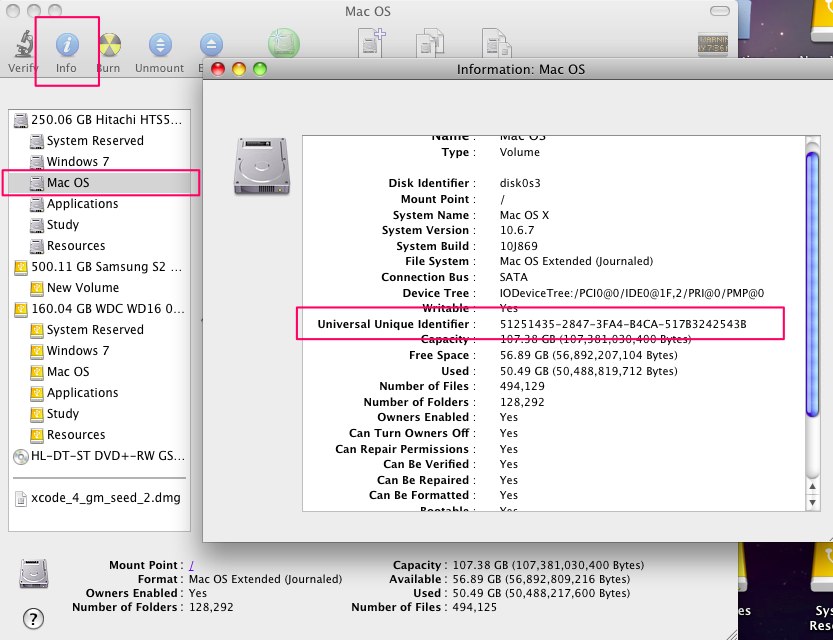The height and width of the screenshot is (640, 833).
Task: Close the Information: Mac OS window
Action: tap(218, 69)
